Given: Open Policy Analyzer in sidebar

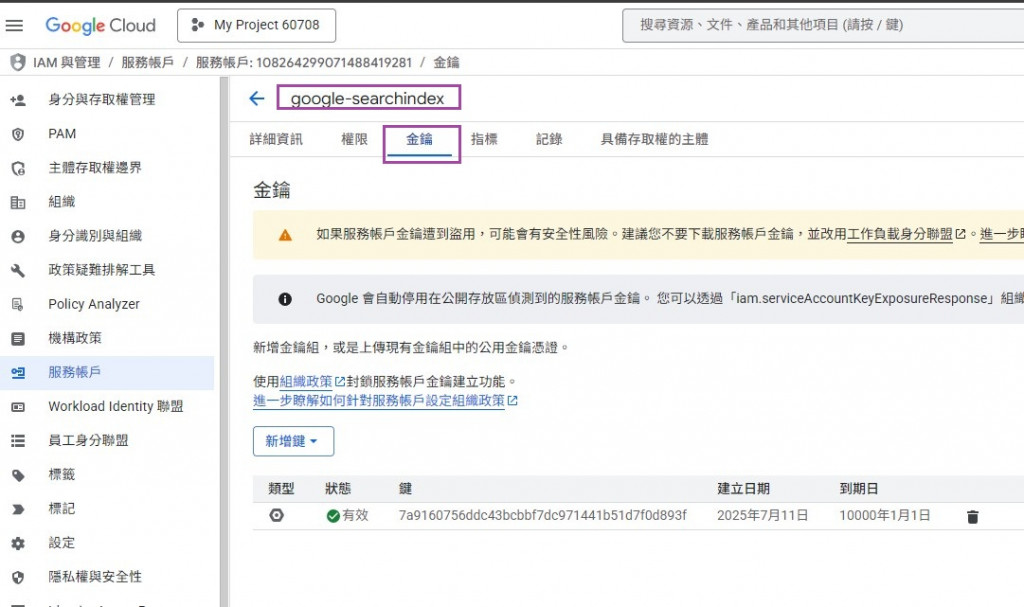Looking at the screenshot, I should point(94,304).
